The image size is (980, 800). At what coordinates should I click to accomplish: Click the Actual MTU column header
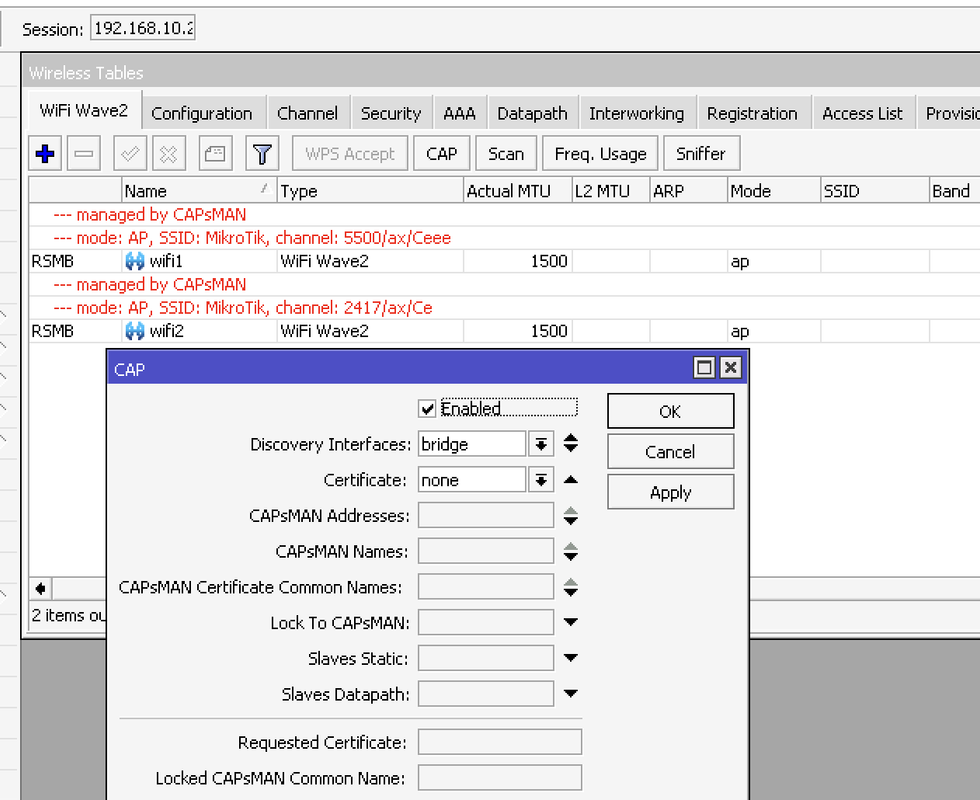[x=518, y=191]
